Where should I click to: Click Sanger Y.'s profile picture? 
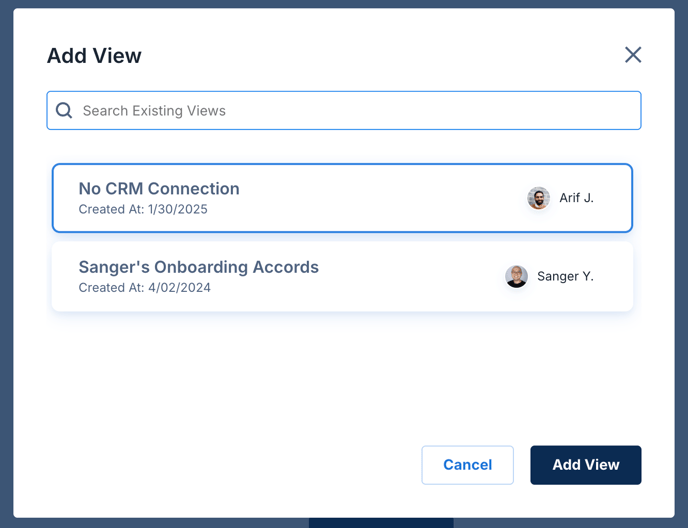click(x=516, y=277)
